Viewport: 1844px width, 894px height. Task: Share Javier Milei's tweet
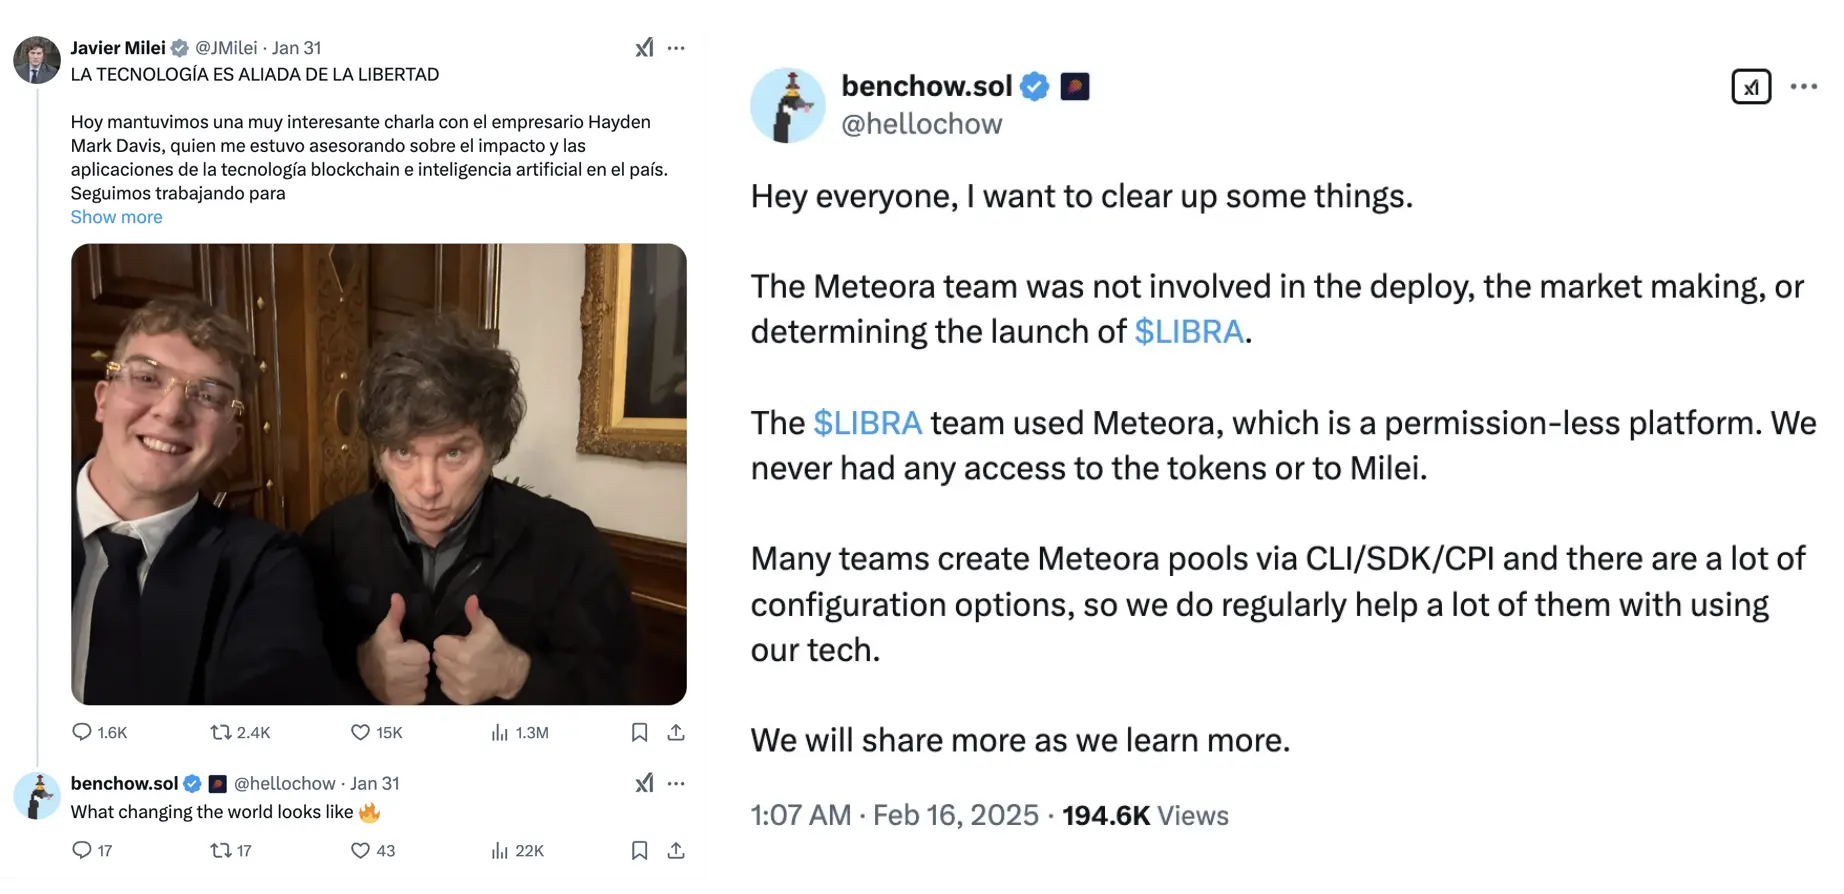(x=676, y=732)
